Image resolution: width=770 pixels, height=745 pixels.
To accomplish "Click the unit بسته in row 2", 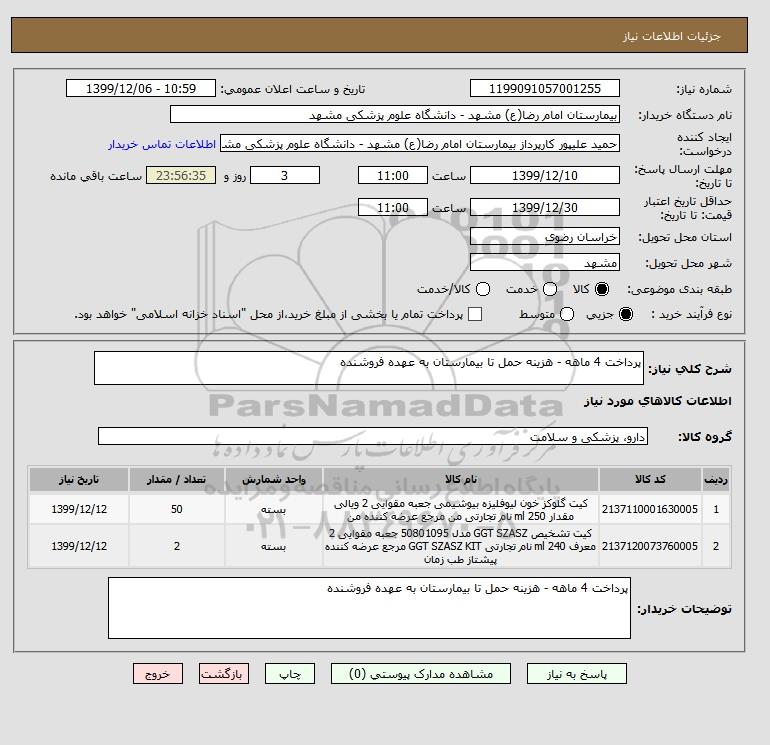I will [x=274, y=547].
